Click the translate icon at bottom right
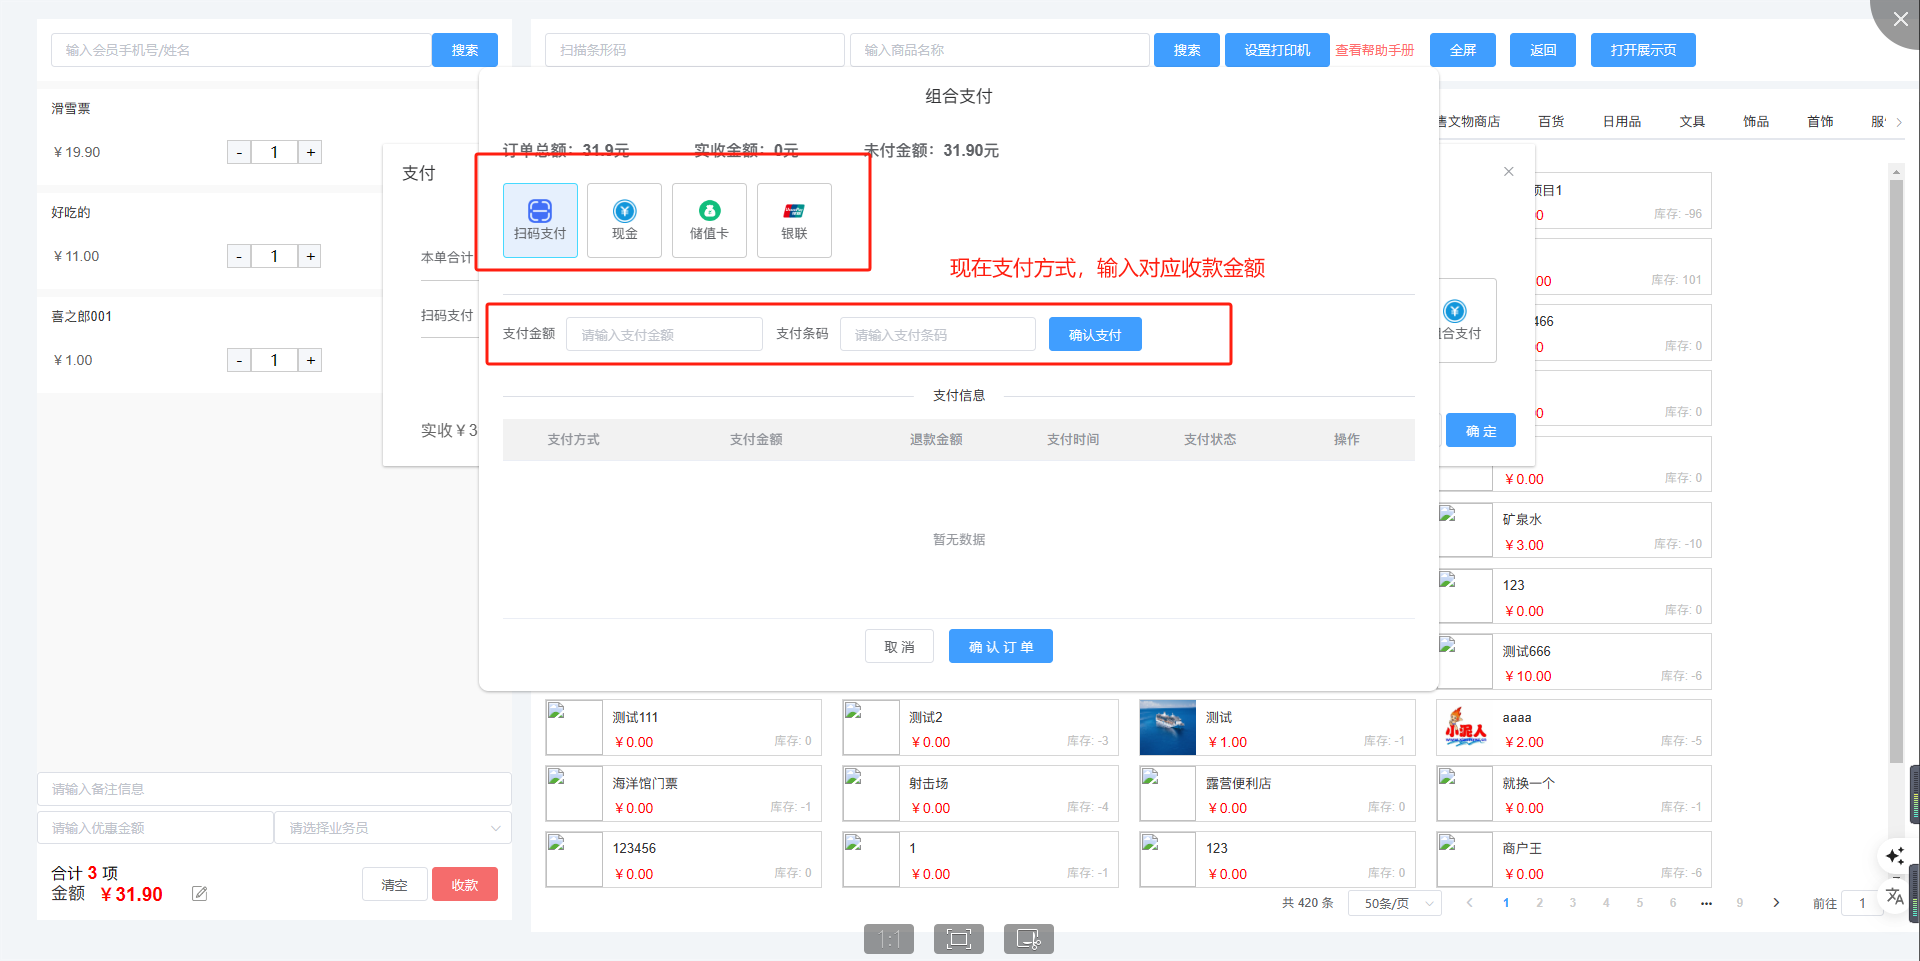 [x=1895, y=896]
